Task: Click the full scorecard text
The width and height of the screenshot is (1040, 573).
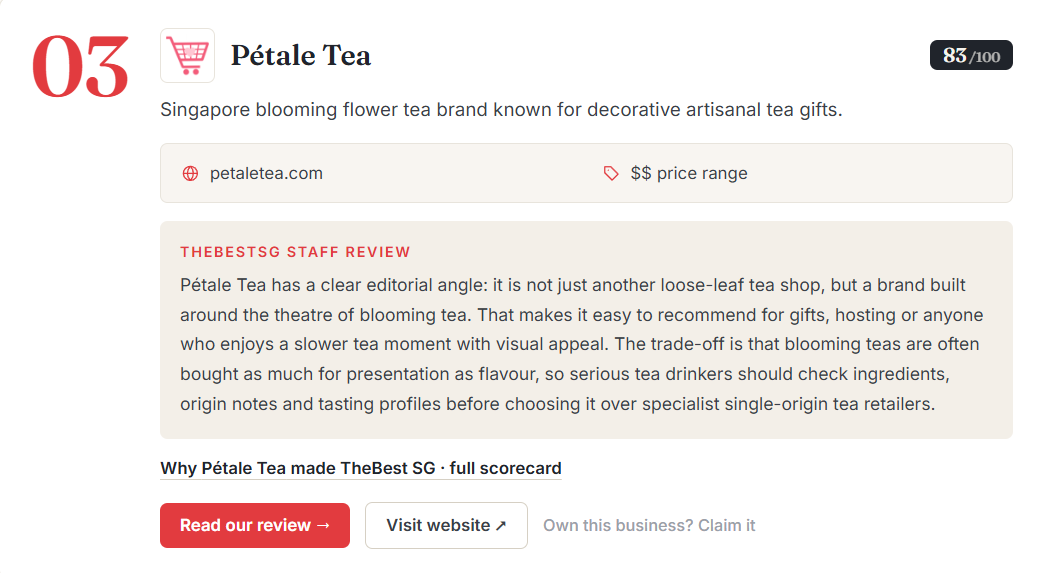Action: (505, 468)
